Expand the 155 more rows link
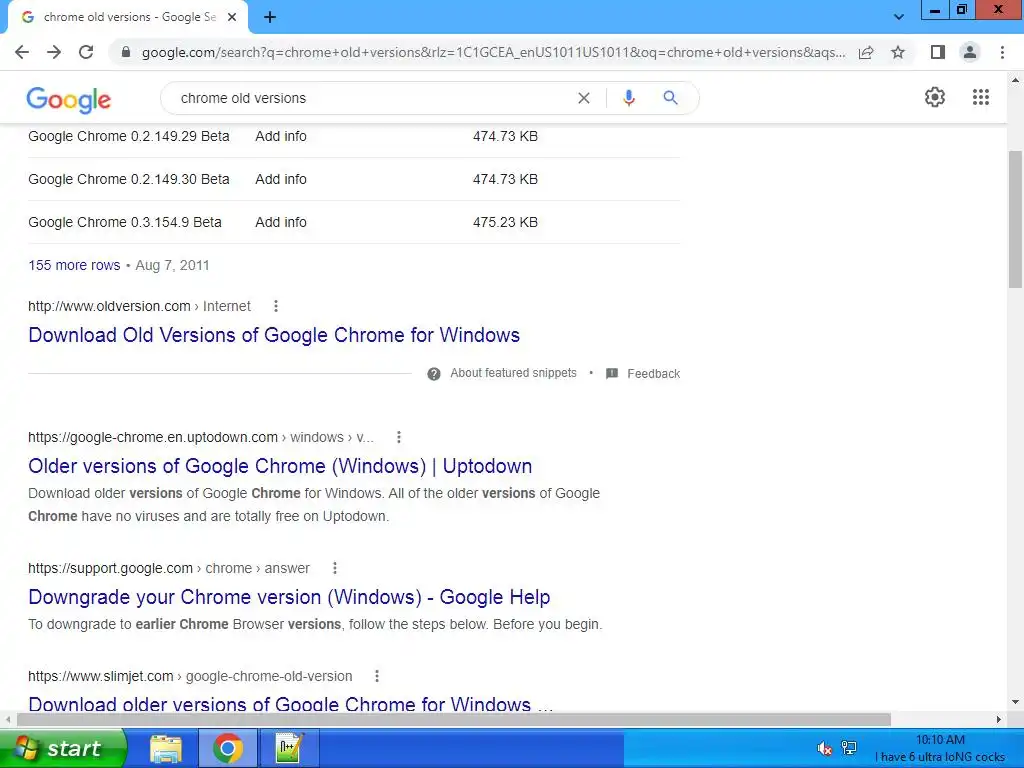Viewport: 1024px width, 768px height. pyautogui.click(x=74, y=265)
